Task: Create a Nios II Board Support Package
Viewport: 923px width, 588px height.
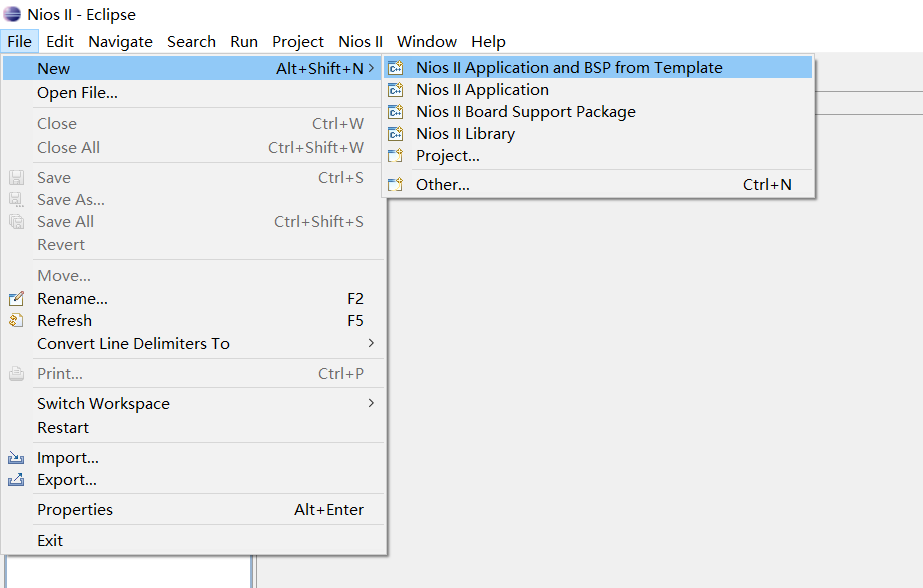Action: [525, 111]
